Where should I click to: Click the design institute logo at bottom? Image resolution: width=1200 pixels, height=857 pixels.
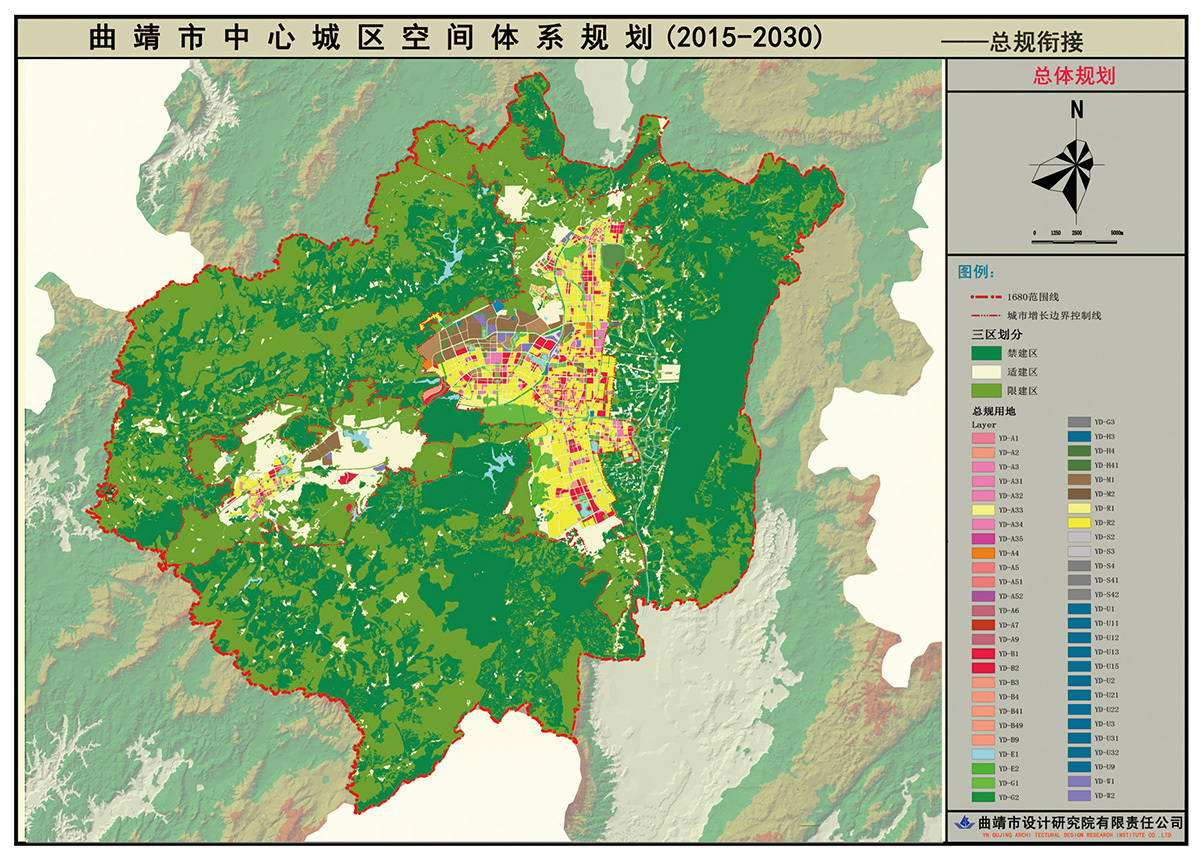pyautogui.click(x=963, y=822)
